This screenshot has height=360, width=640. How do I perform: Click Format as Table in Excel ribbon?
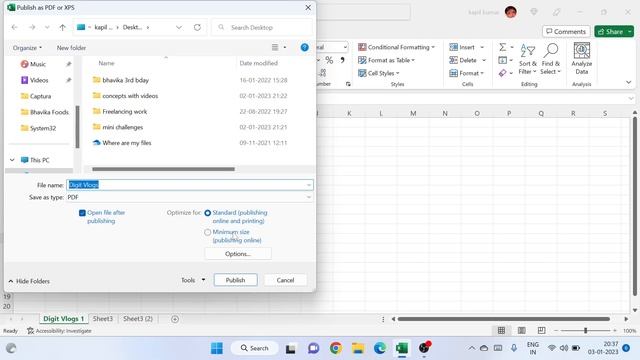pyautogui.click(x=386, y=60)
